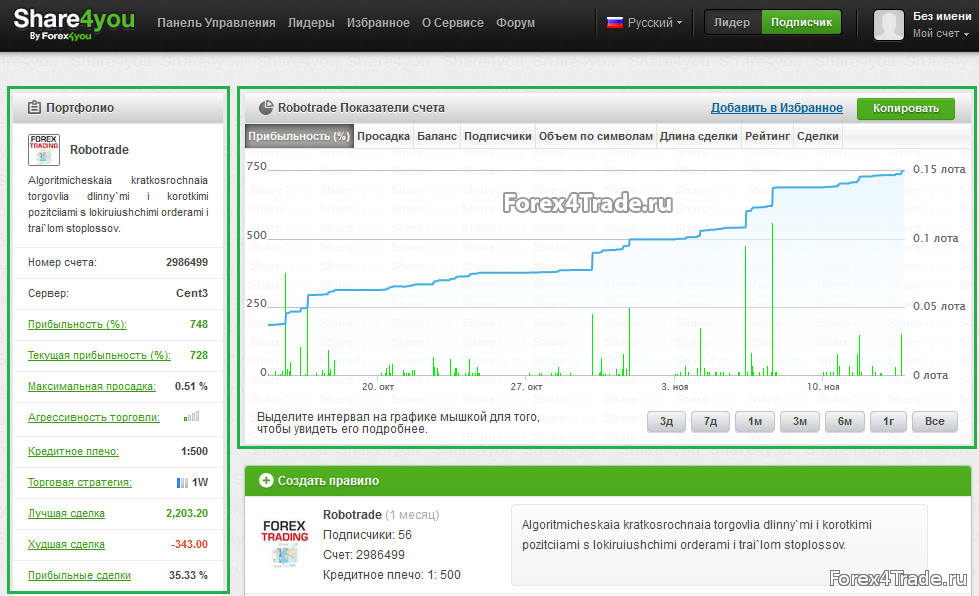This screenshot has width=979, height=596.
Task: Switch to the Просадка tab
Action: point(383,136)
